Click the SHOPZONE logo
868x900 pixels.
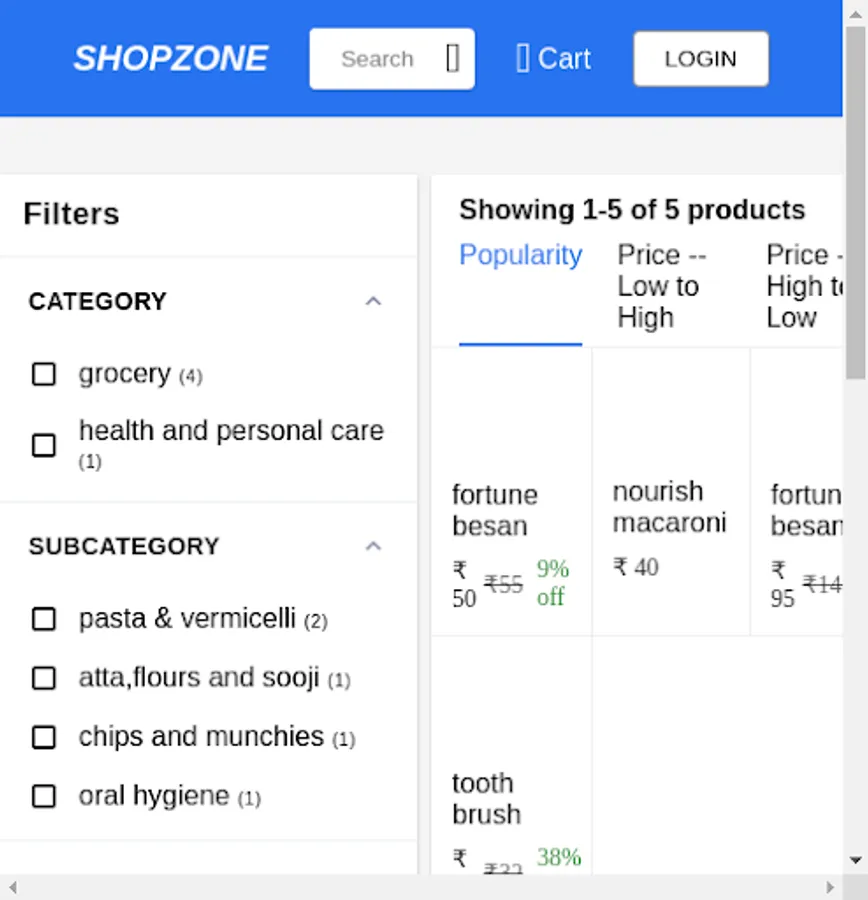170,59
